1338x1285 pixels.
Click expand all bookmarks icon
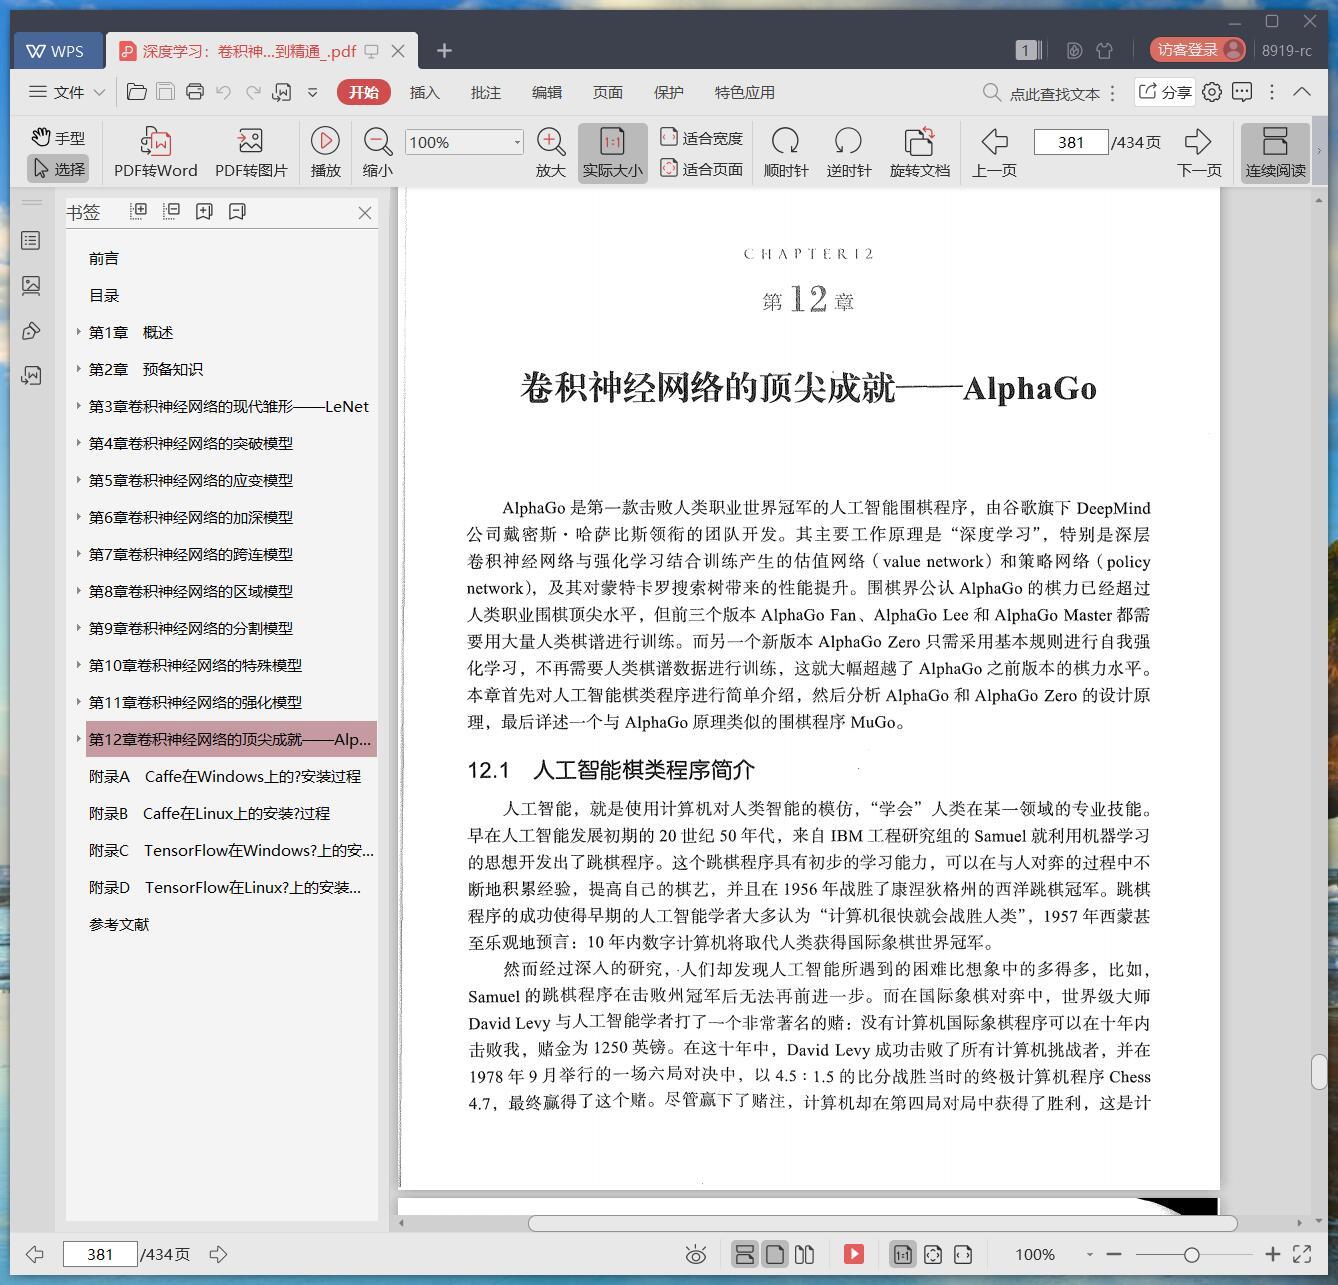[x=139, y=211]
